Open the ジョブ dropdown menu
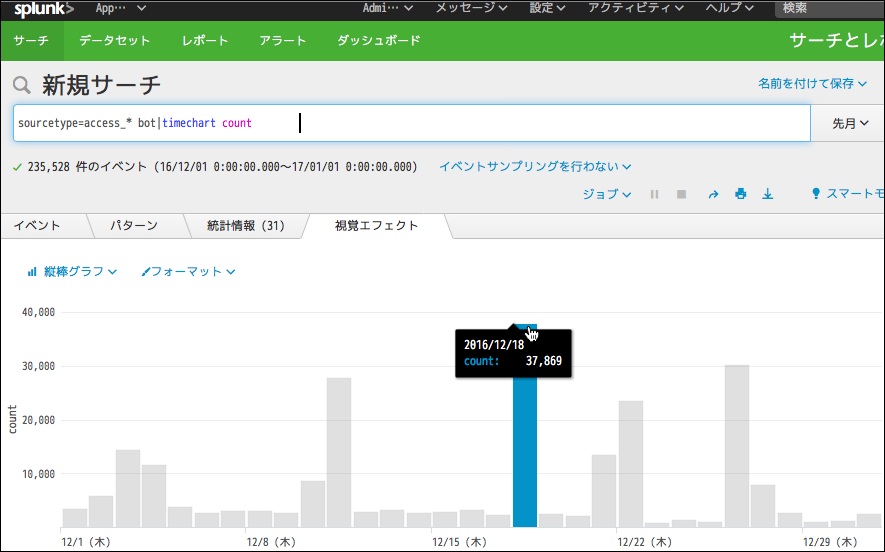 coord(606,194)
